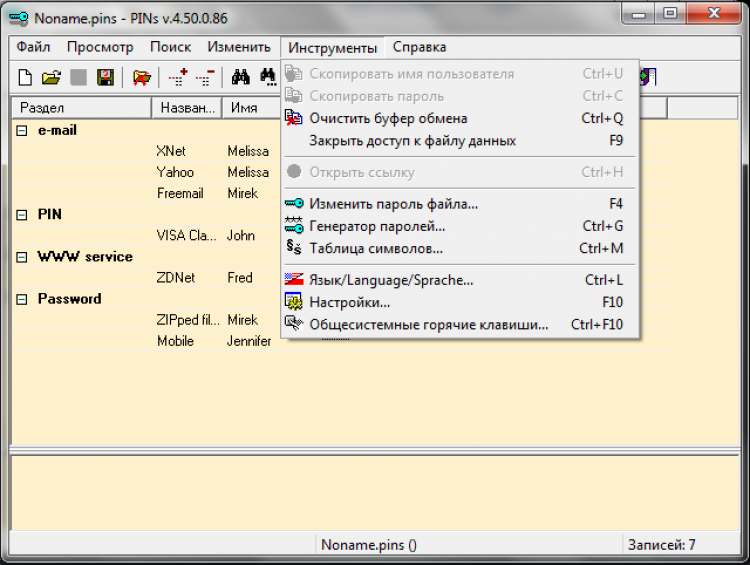
Task: Collapse the Password section
Action: point(22,298)
